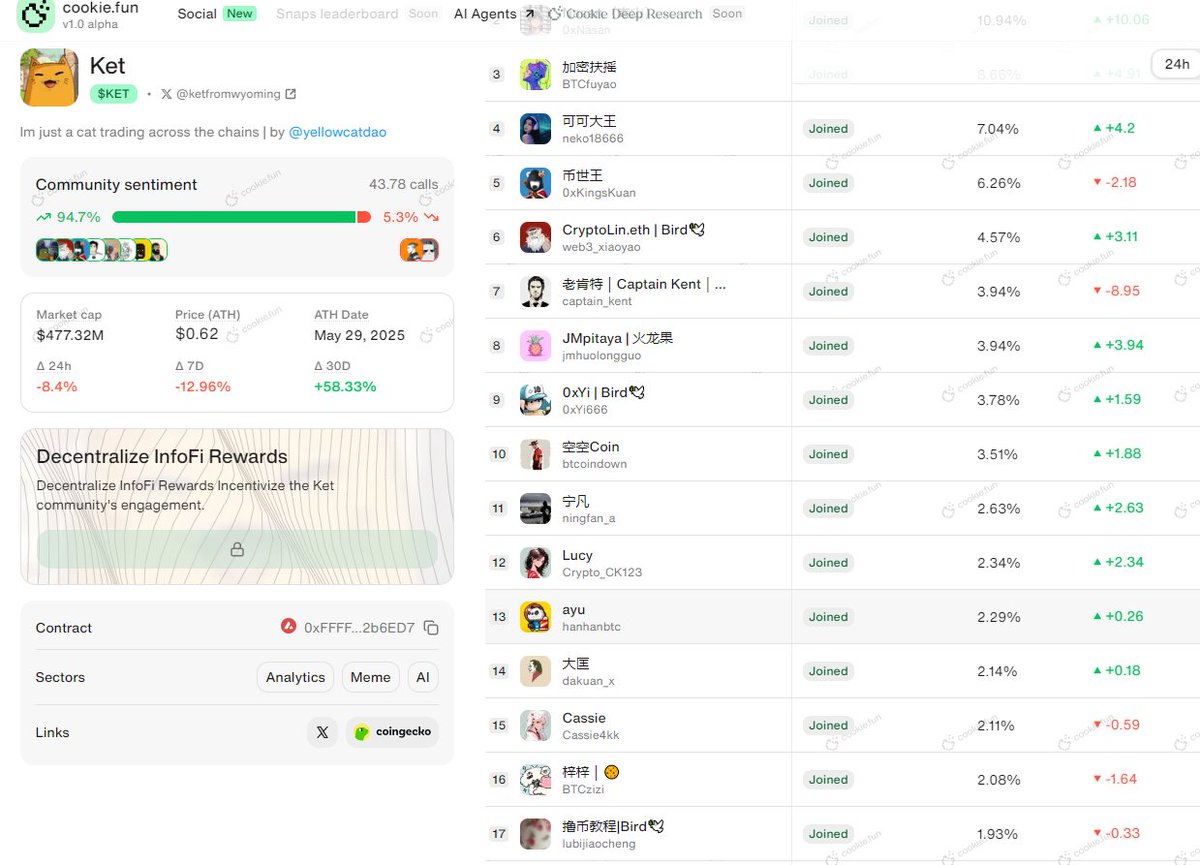Image resolution: width=1200 pixels, height=865 pixels.
Task: Select the Lucy name in row 12
Action: click(x=577, y=555)
